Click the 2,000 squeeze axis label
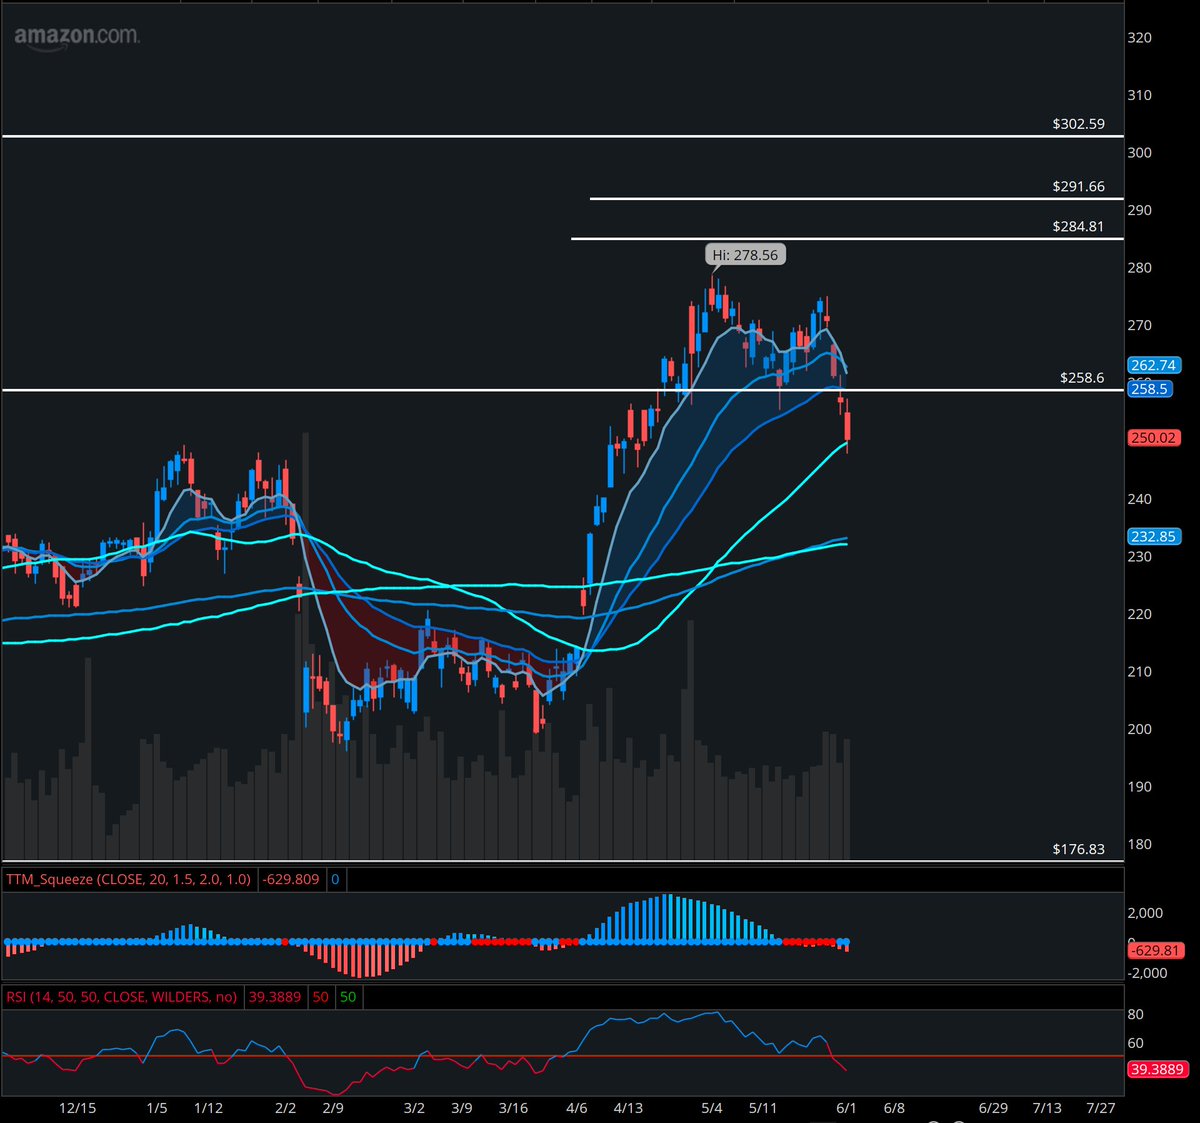The image size is (1200, 1123). (x=1146, y=913)
